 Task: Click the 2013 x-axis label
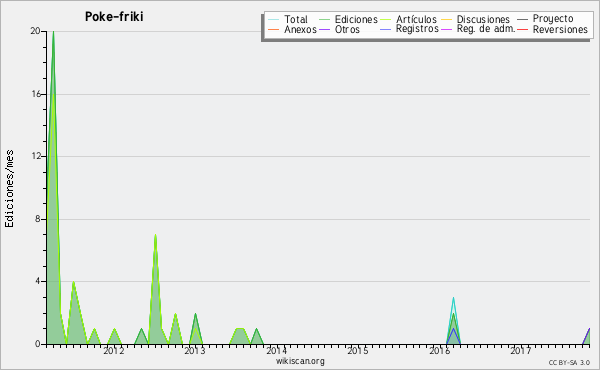(195, 350)
